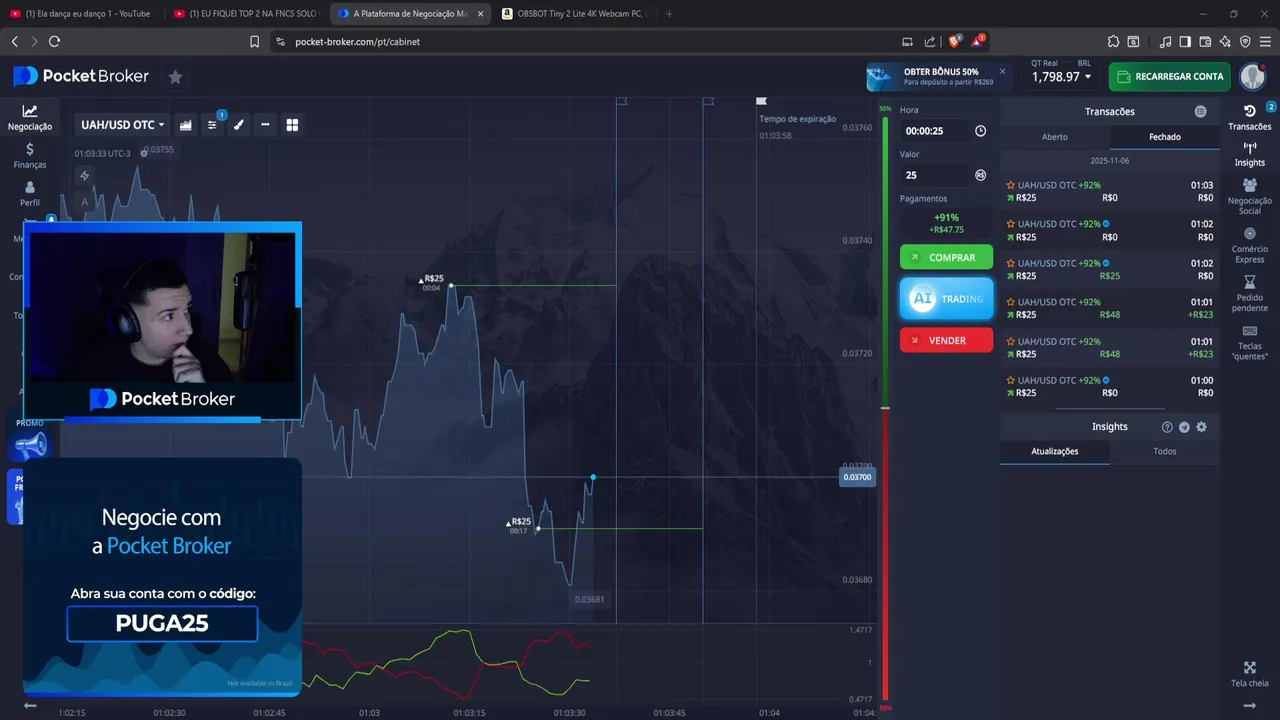The width and height of the screenshot is (1280, 720).
Task: Select 01:00 UAH/USD OTC closed trade
Action: 1110,386
